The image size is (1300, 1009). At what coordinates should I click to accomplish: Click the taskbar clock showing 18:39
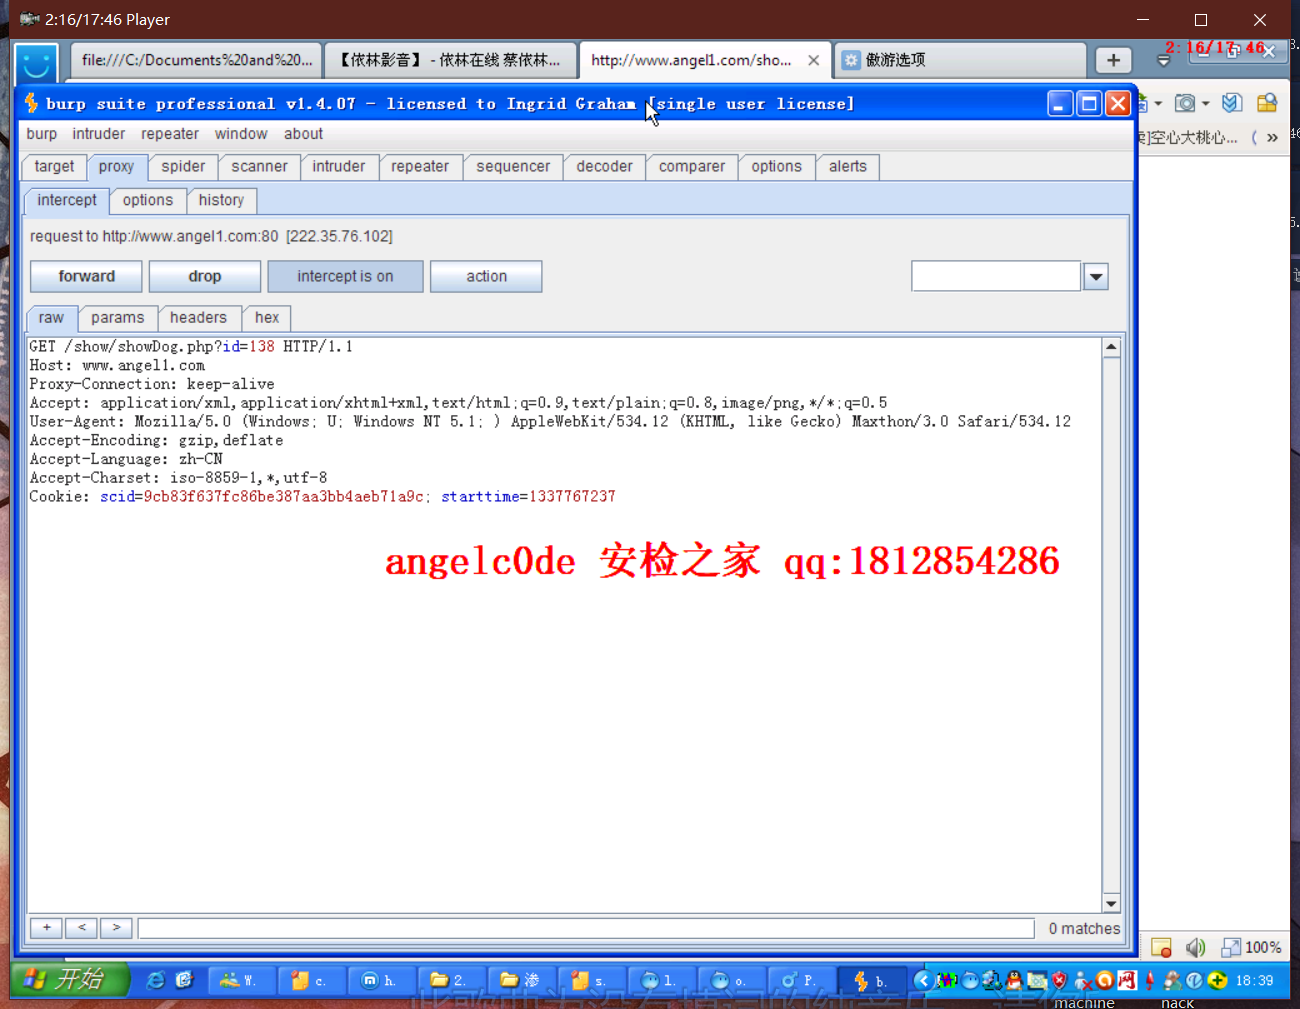[1254, 980]
